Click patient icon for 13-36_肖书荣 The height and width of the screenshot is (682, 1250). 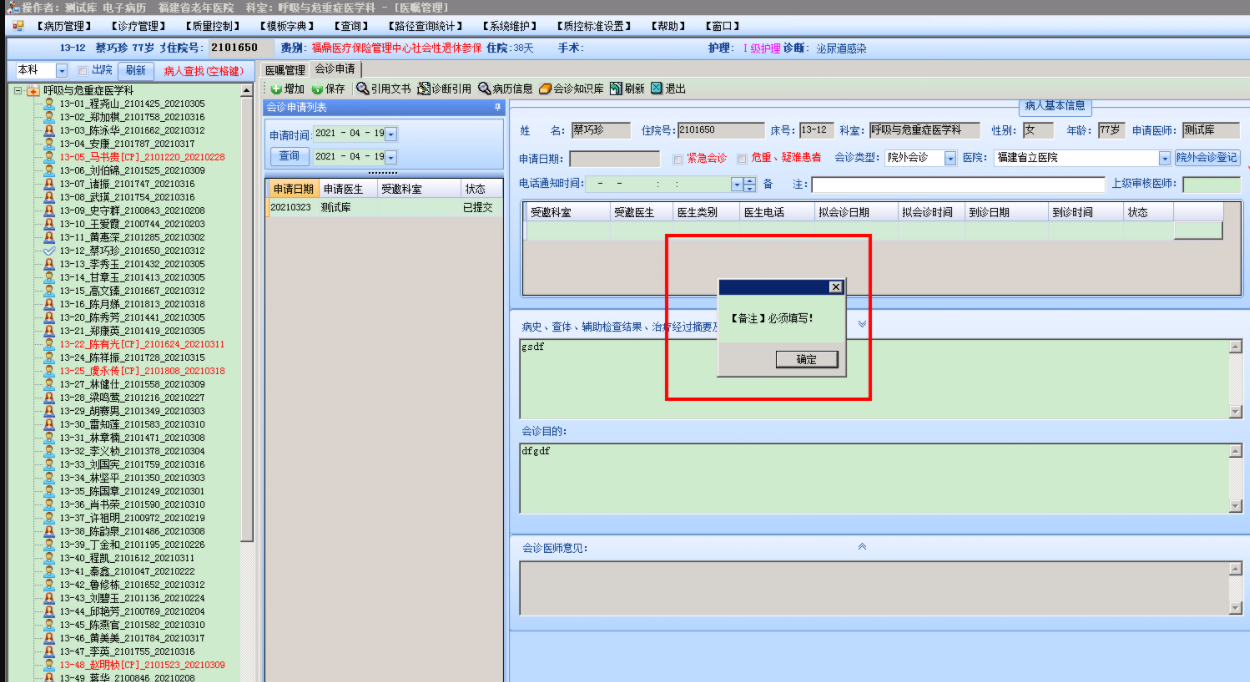point(48,505)
